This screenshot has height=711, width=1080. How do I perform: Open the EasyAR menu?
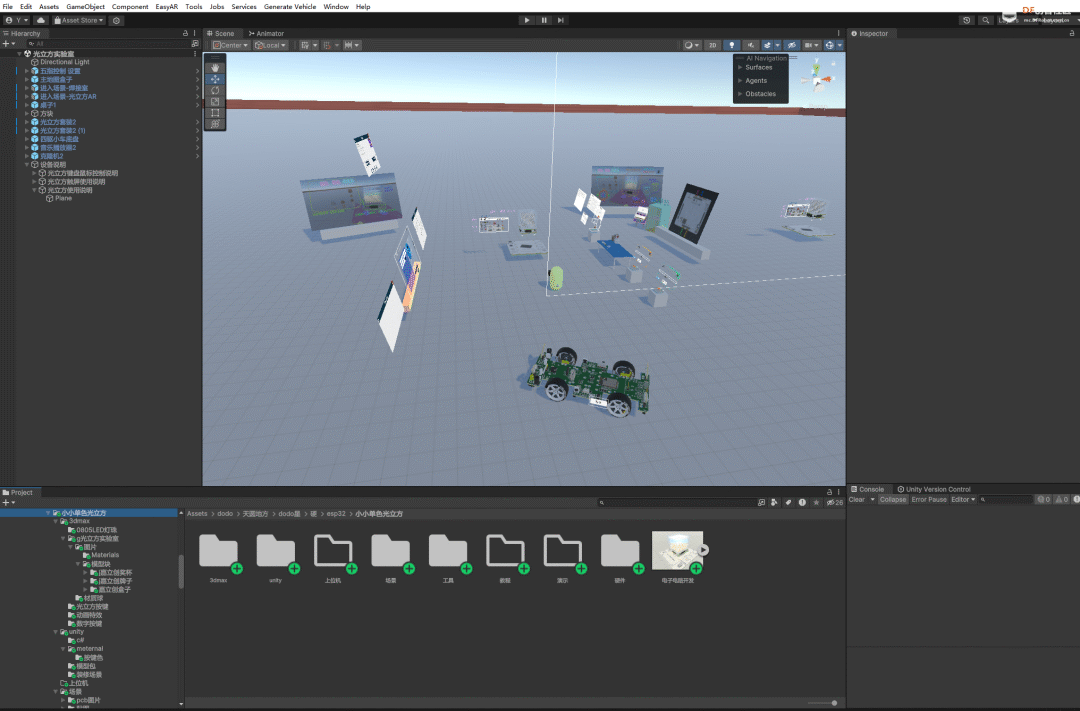coord(166,6)
